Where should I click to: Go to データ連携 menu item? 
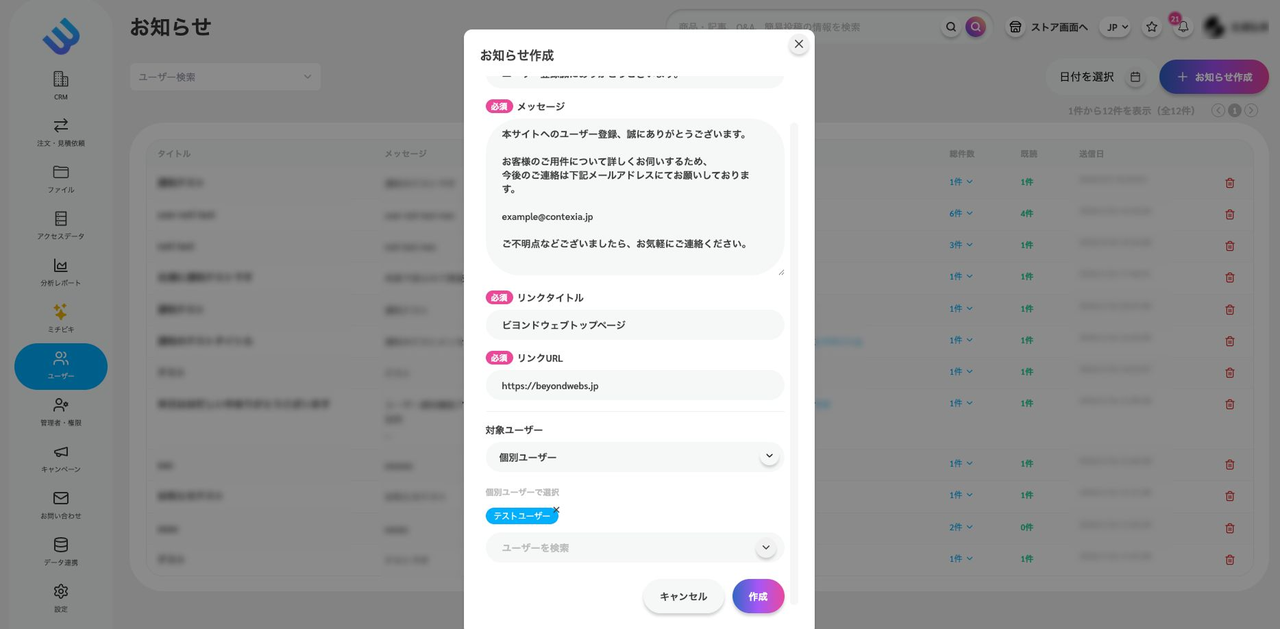pos(61,546)
